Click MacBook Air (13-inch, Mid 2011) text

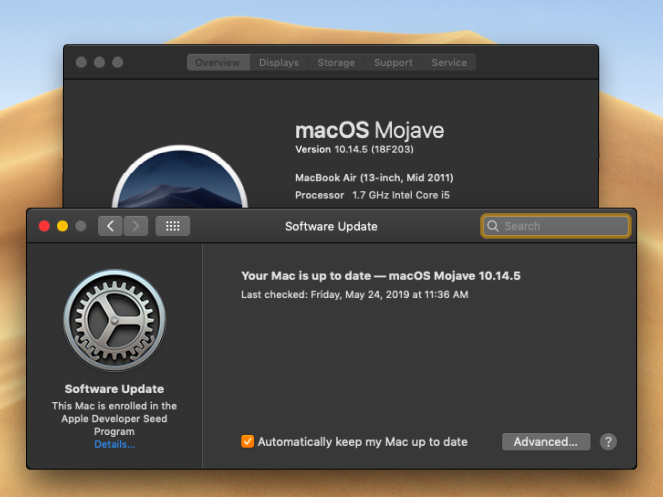(x=374, y=178)
